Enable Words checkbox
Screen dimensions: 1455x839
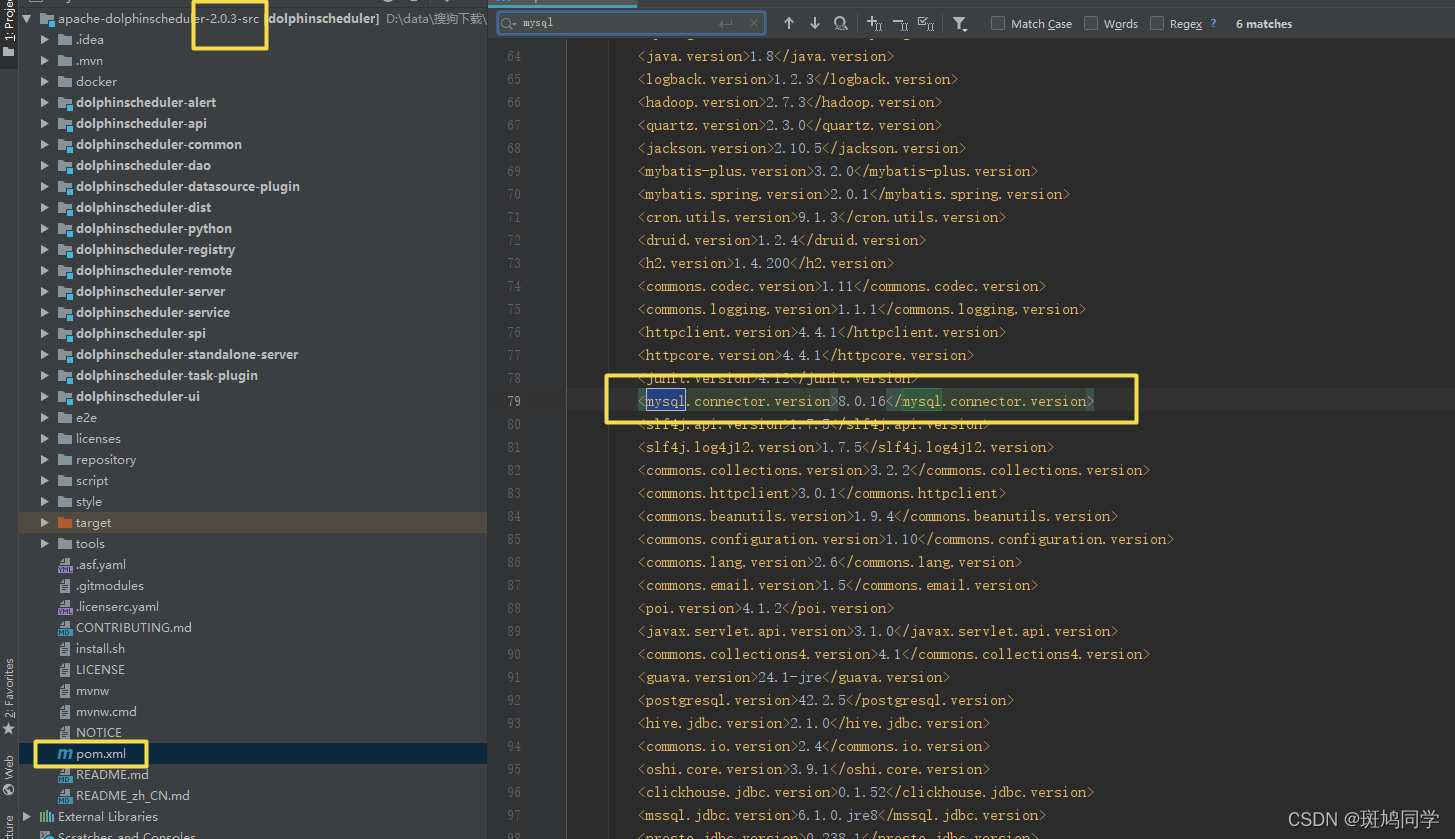[x=1091, y=23]
